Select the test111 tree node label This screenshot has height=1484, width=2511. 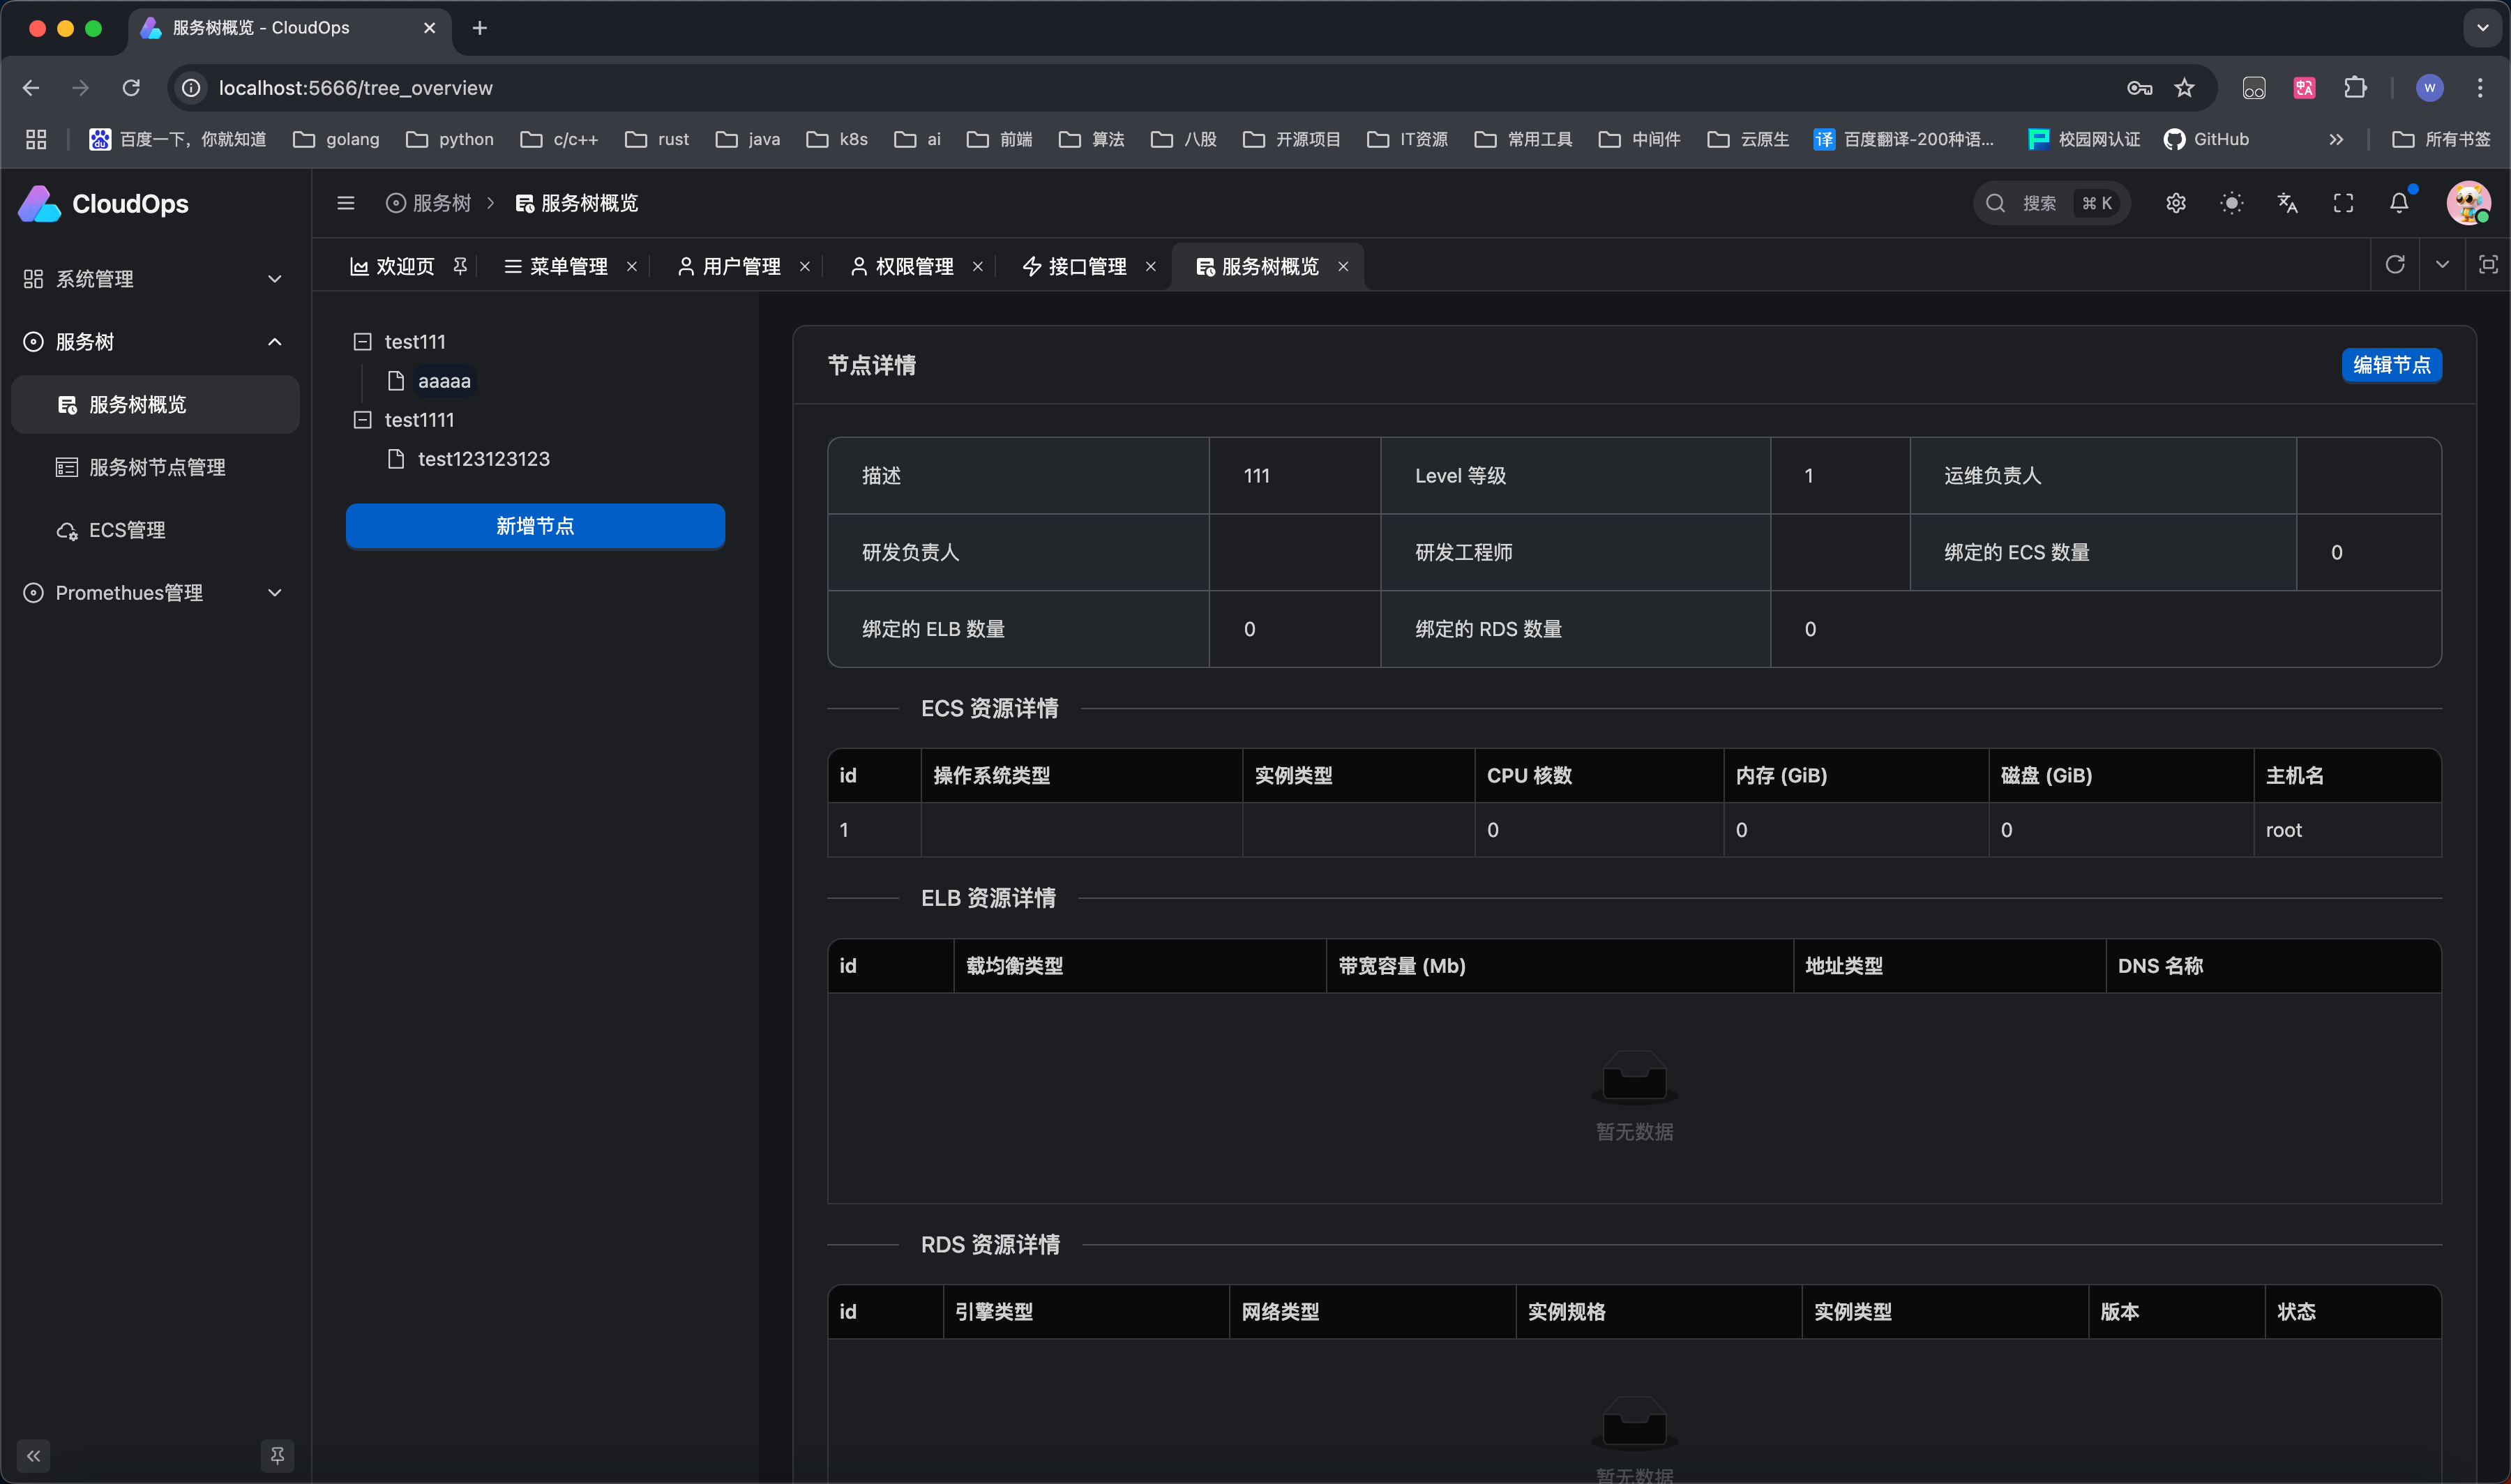click(415, 342)
